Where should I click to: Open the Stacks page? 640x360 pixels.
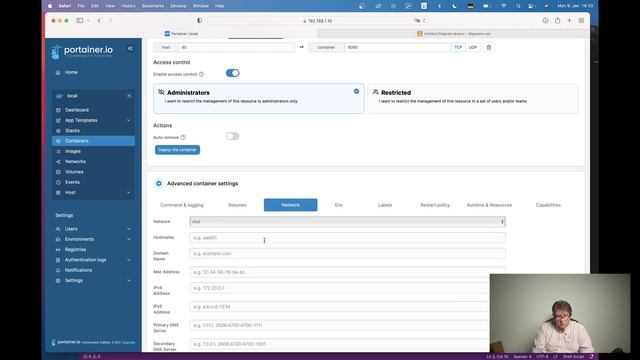point(72,131)
